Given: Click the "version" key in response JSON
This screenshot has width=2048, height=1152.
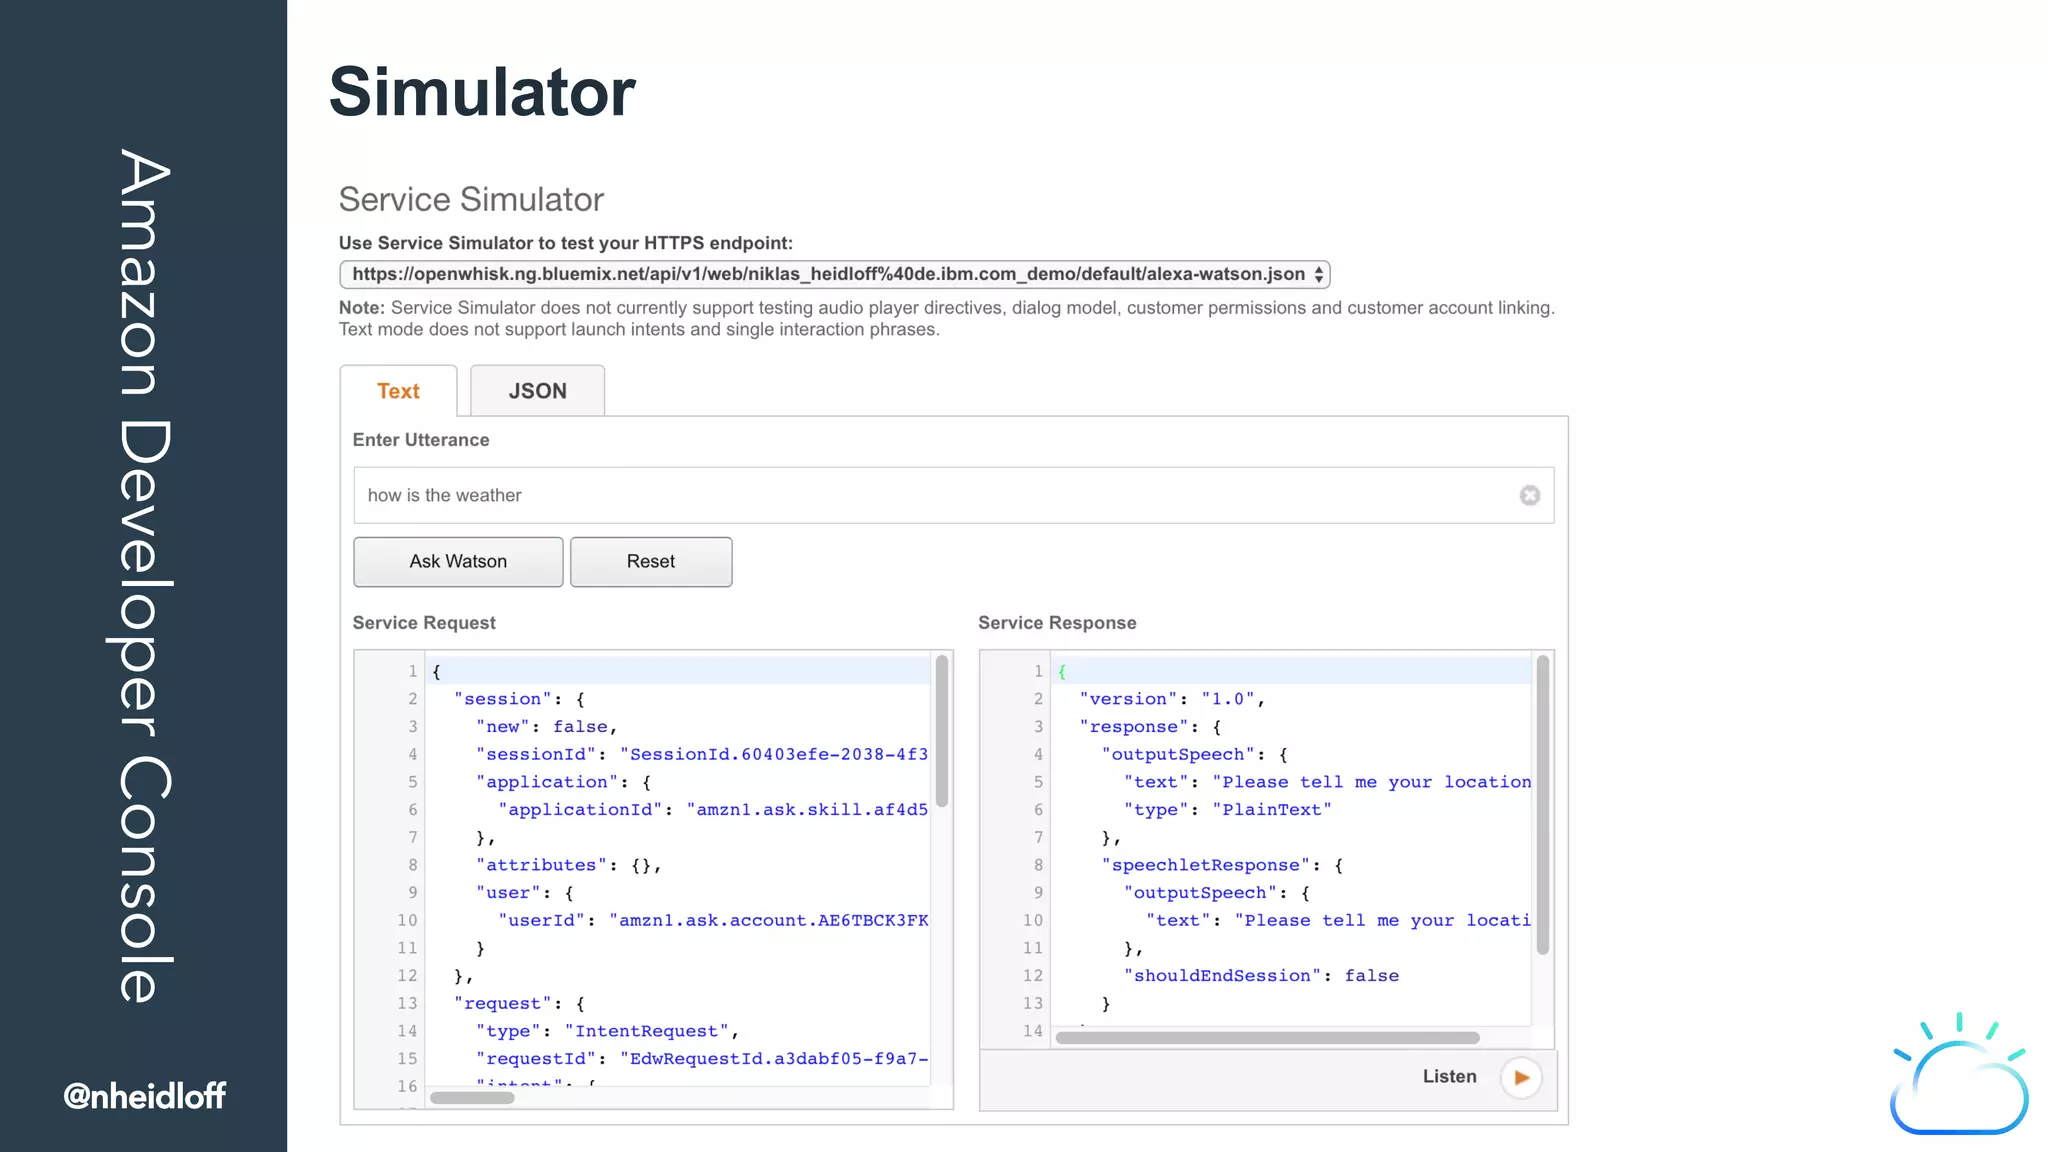Looking at the screenshot, I should 1127,699.
